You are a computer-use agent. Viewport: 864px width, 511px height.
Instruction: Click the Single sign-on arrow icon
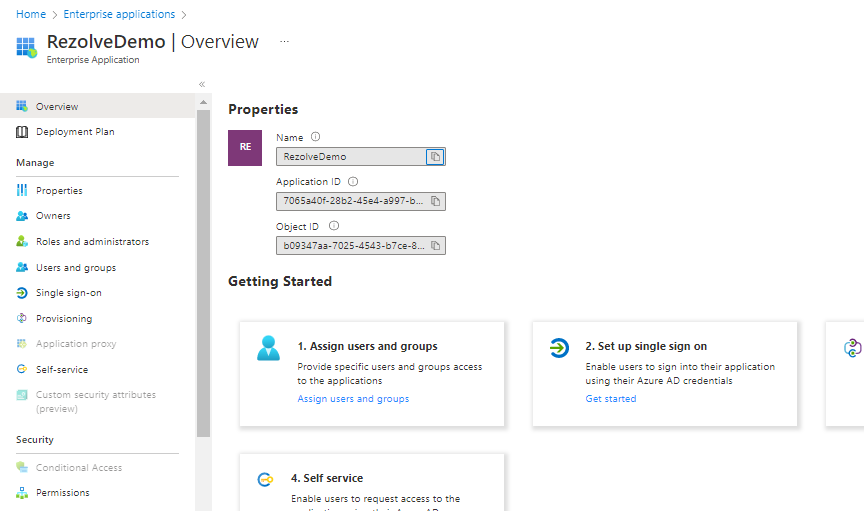pyautogui.click(x=21, y=293)
